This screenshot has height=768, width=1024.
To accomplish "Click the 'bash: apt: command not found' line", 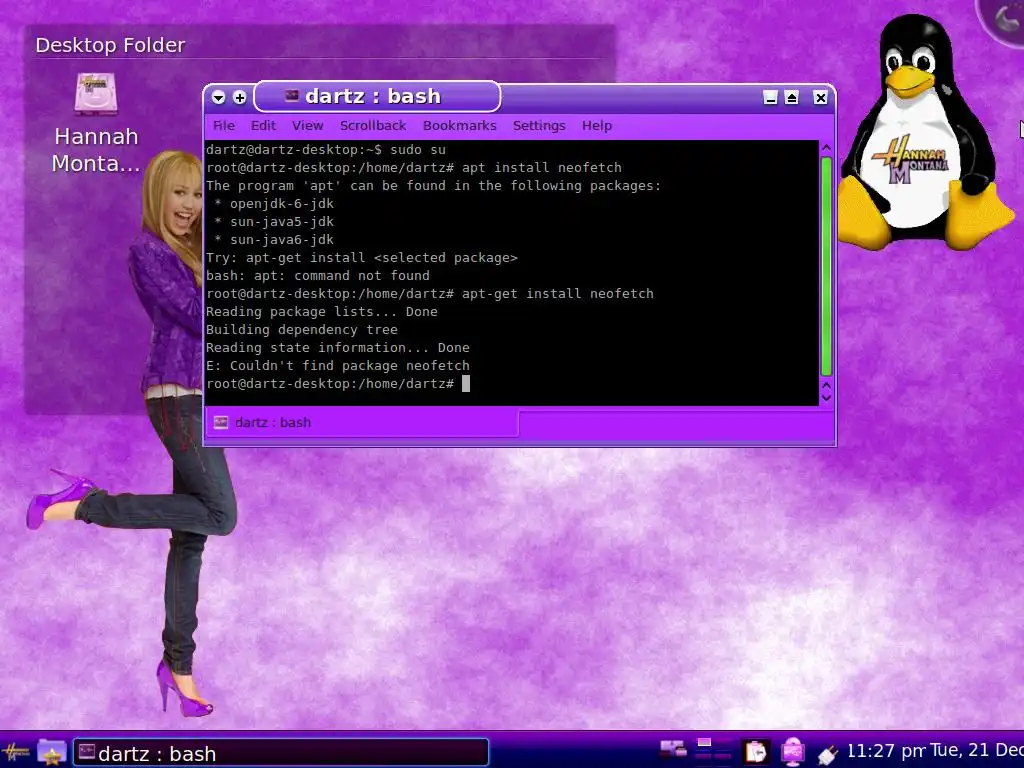I will point(318,276).
